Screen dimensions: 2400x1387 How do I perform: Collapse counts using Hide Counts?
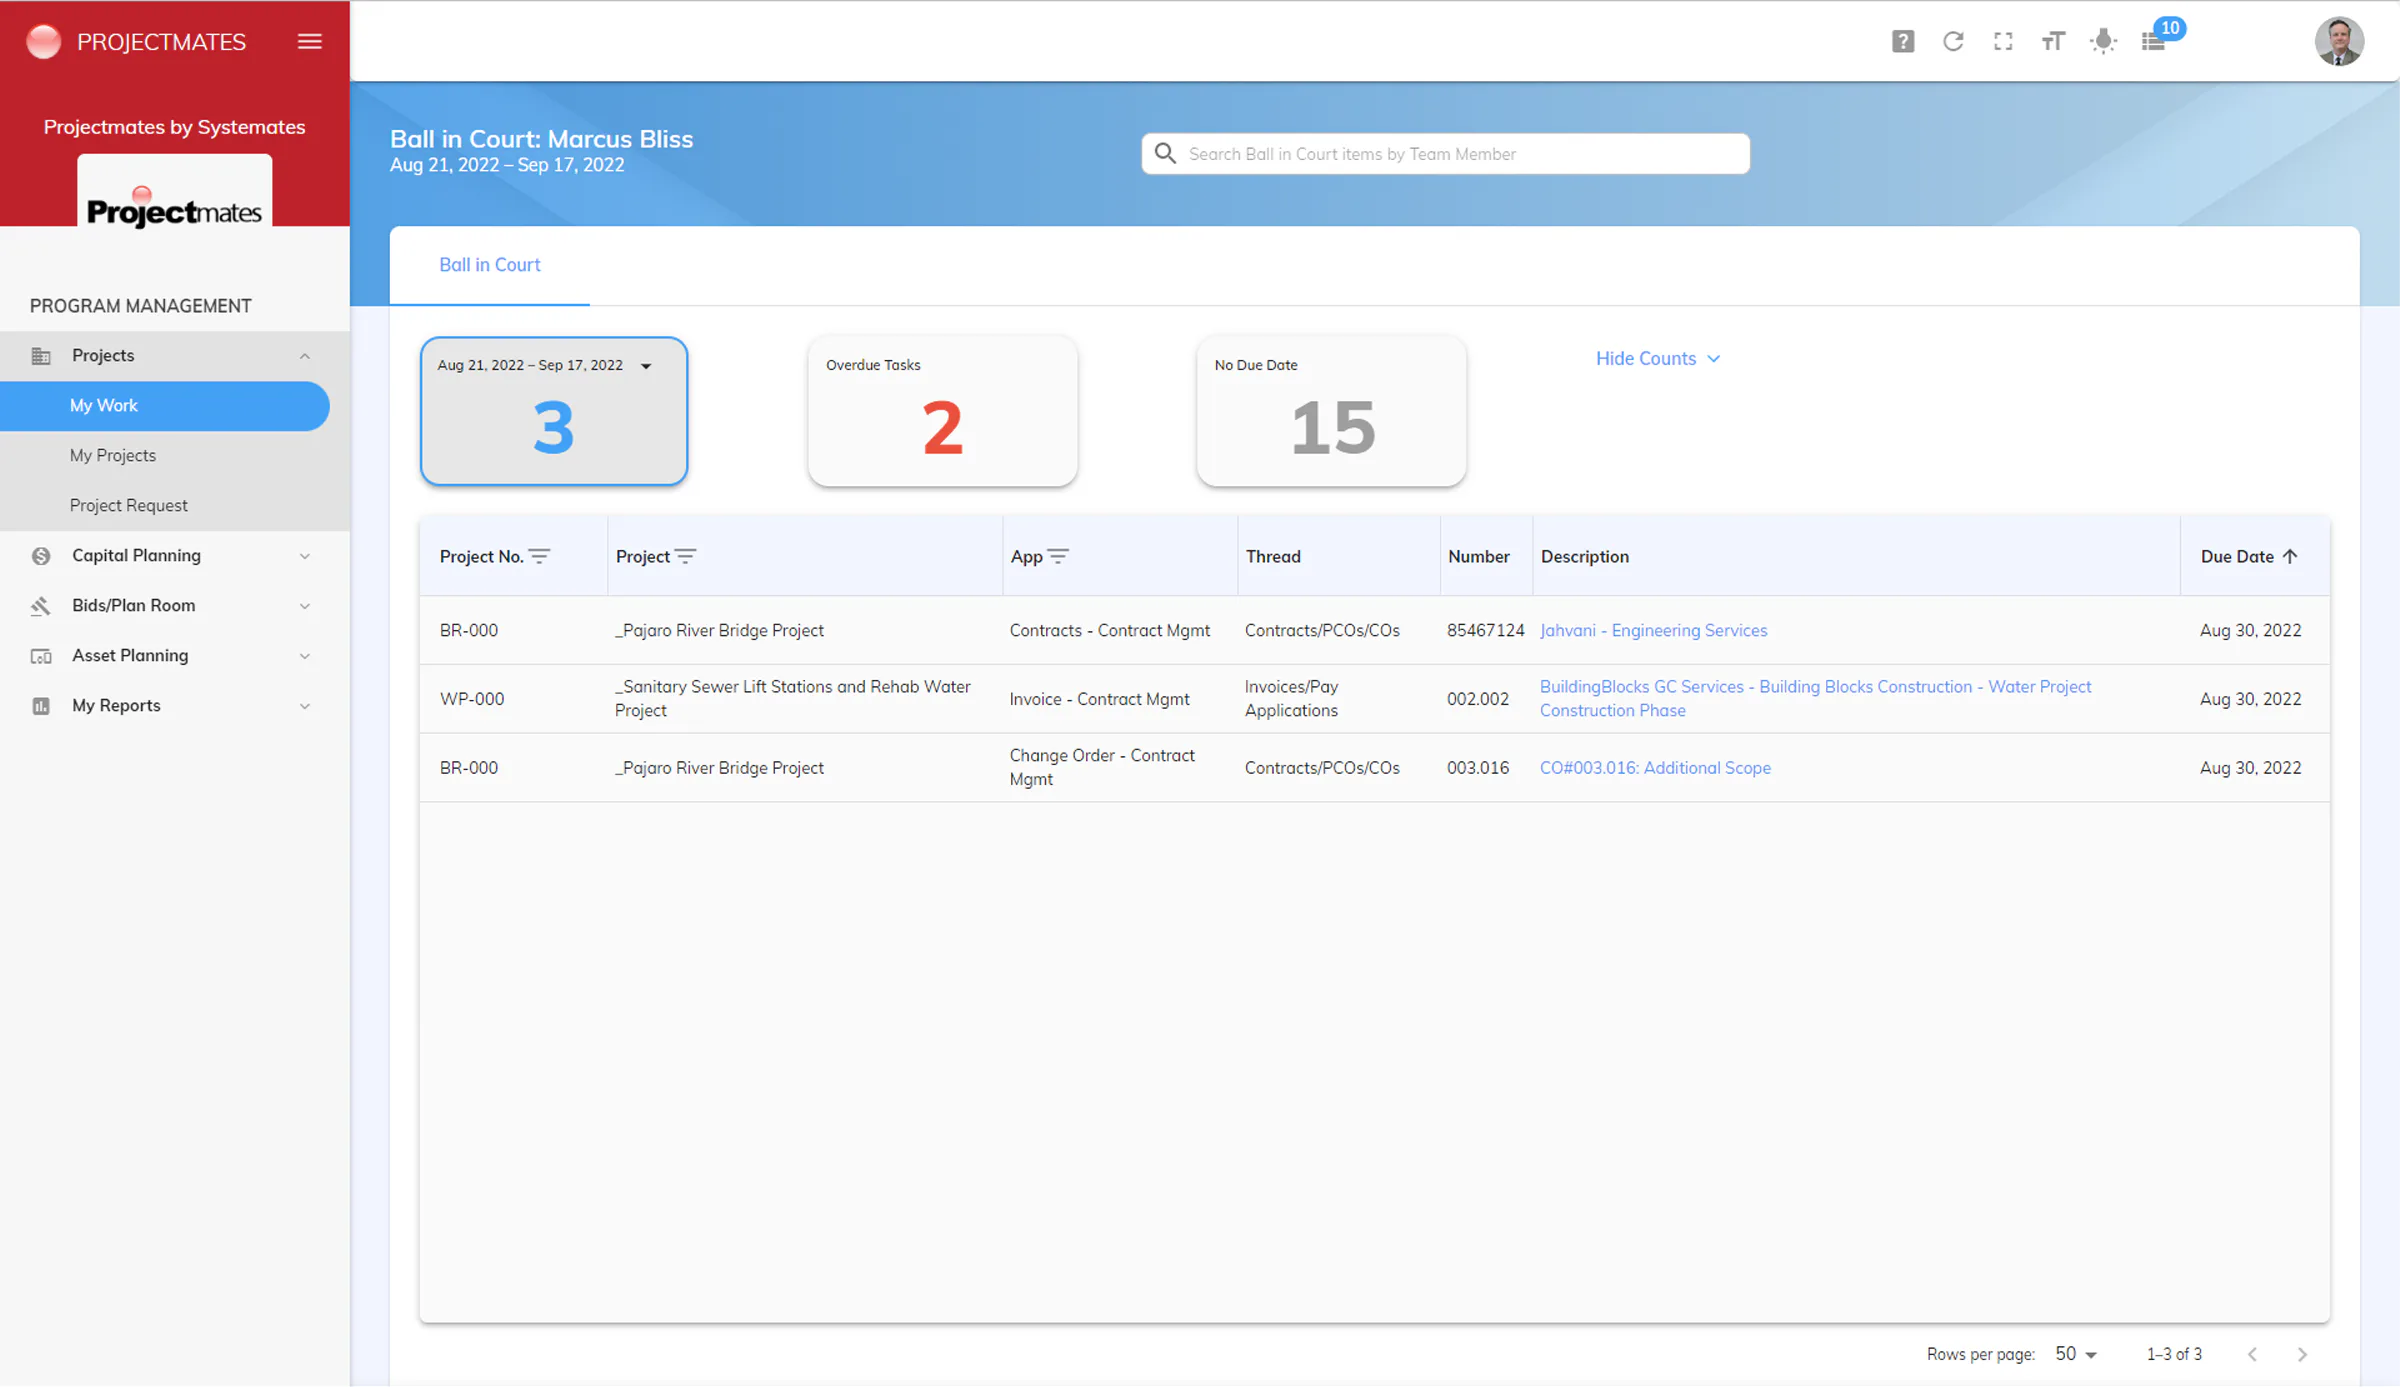coord(1657,358)
